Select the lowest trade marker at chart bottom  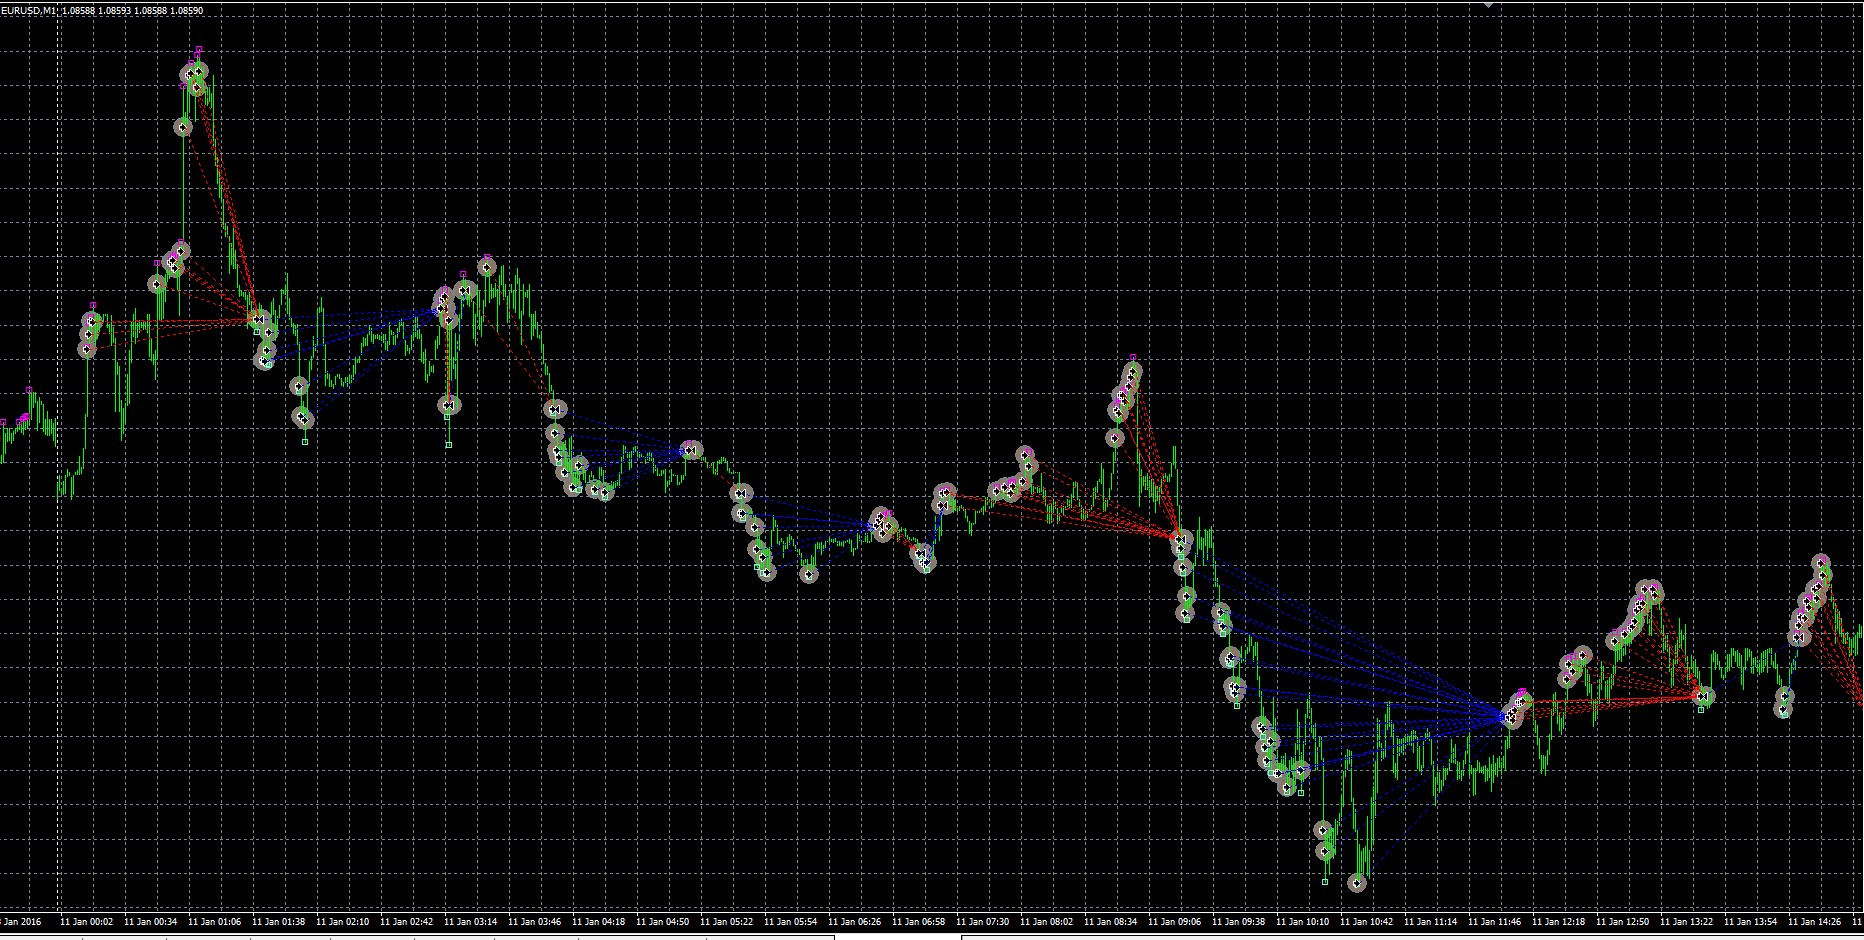(x=1357, y=883)
